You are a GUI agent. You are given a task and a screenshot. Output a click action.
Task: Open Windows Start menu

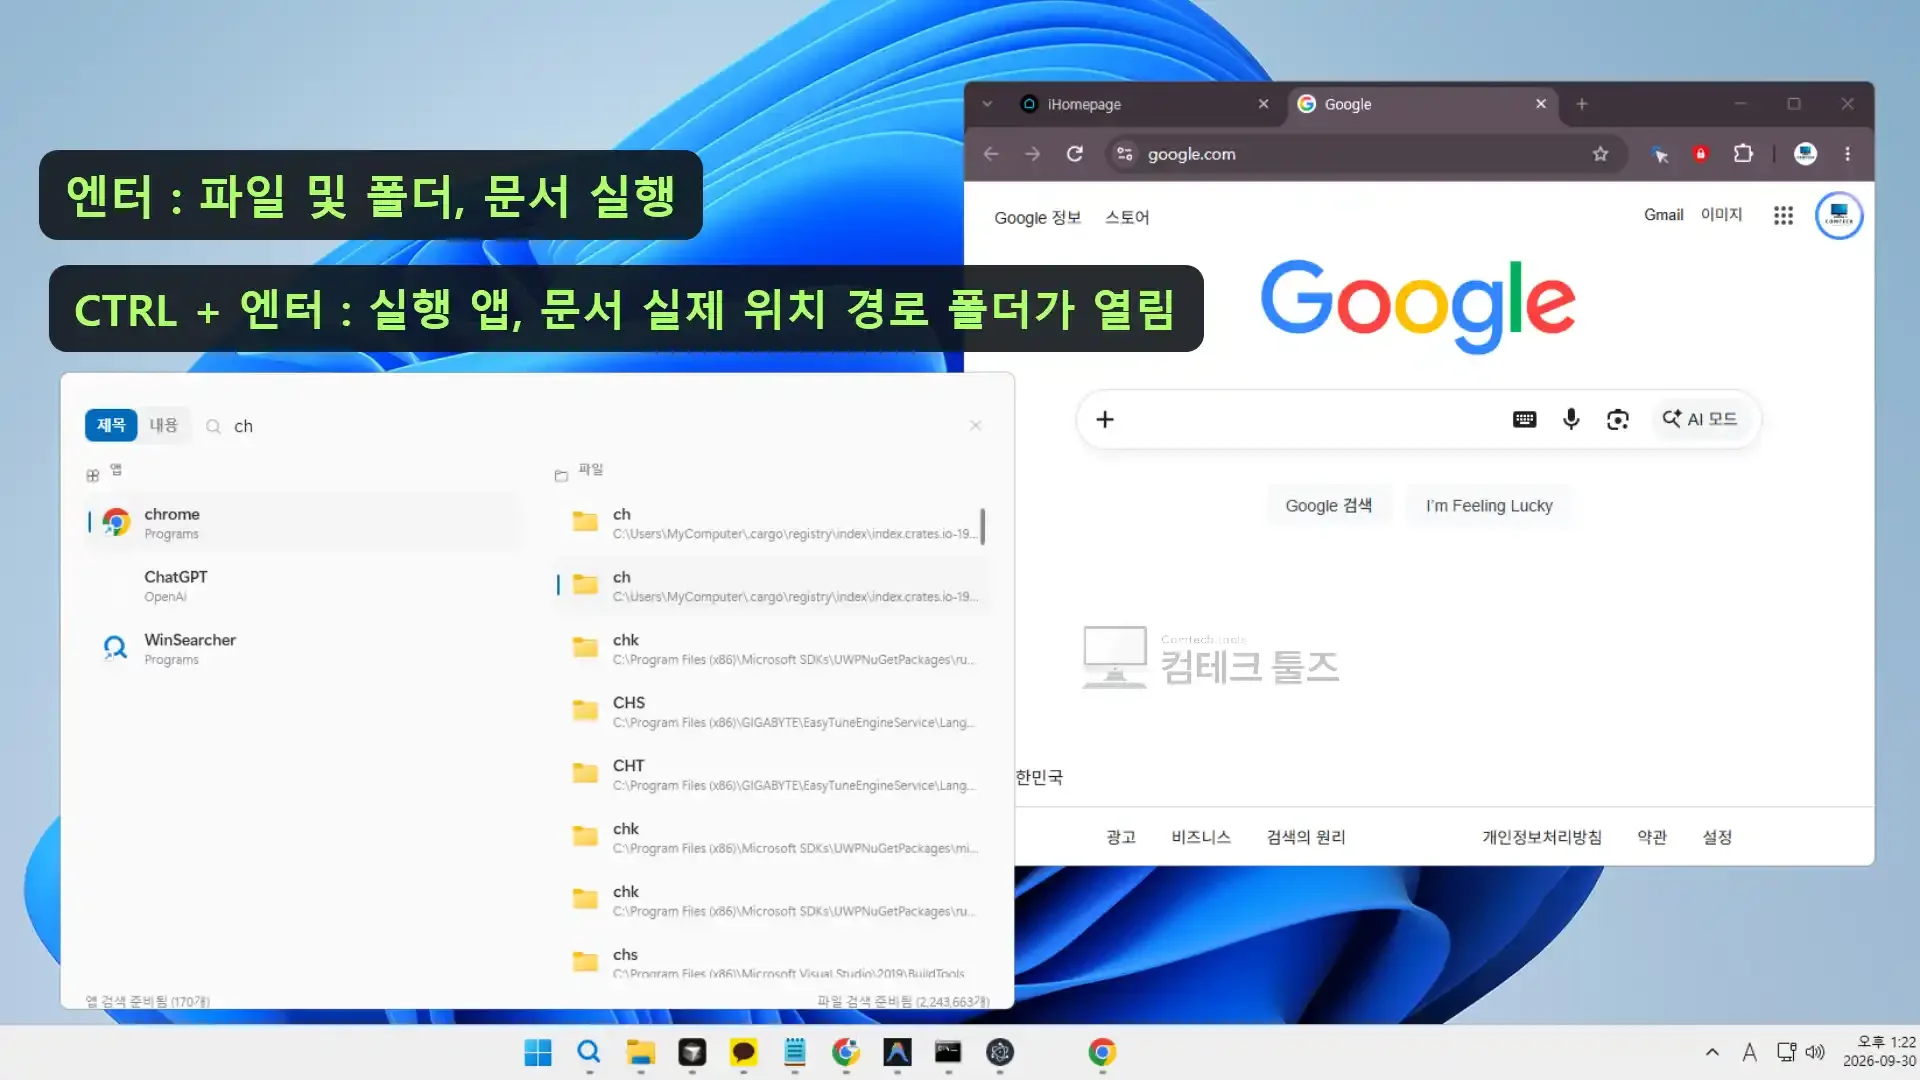[538, 1052]
